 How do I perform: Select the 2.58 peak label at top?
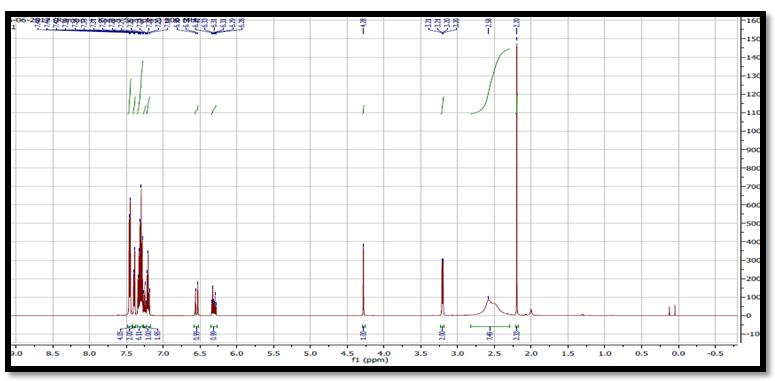point(488,22)
